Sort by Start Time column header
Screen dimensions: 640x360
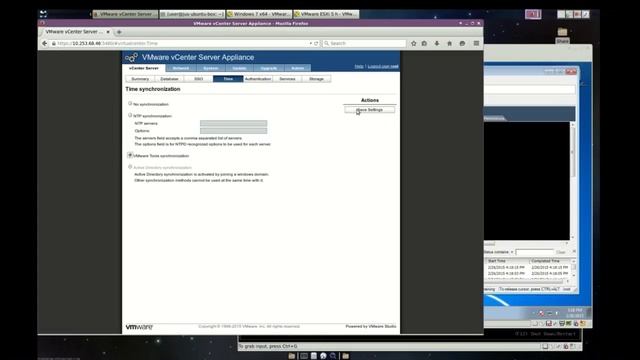point(507,261)
